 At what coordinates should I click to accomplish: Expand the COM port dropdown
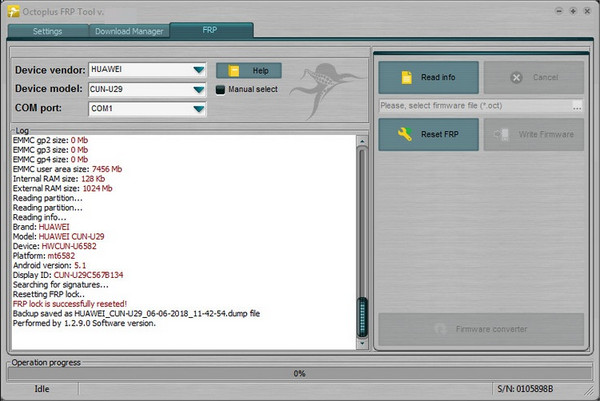pos(198,108)
